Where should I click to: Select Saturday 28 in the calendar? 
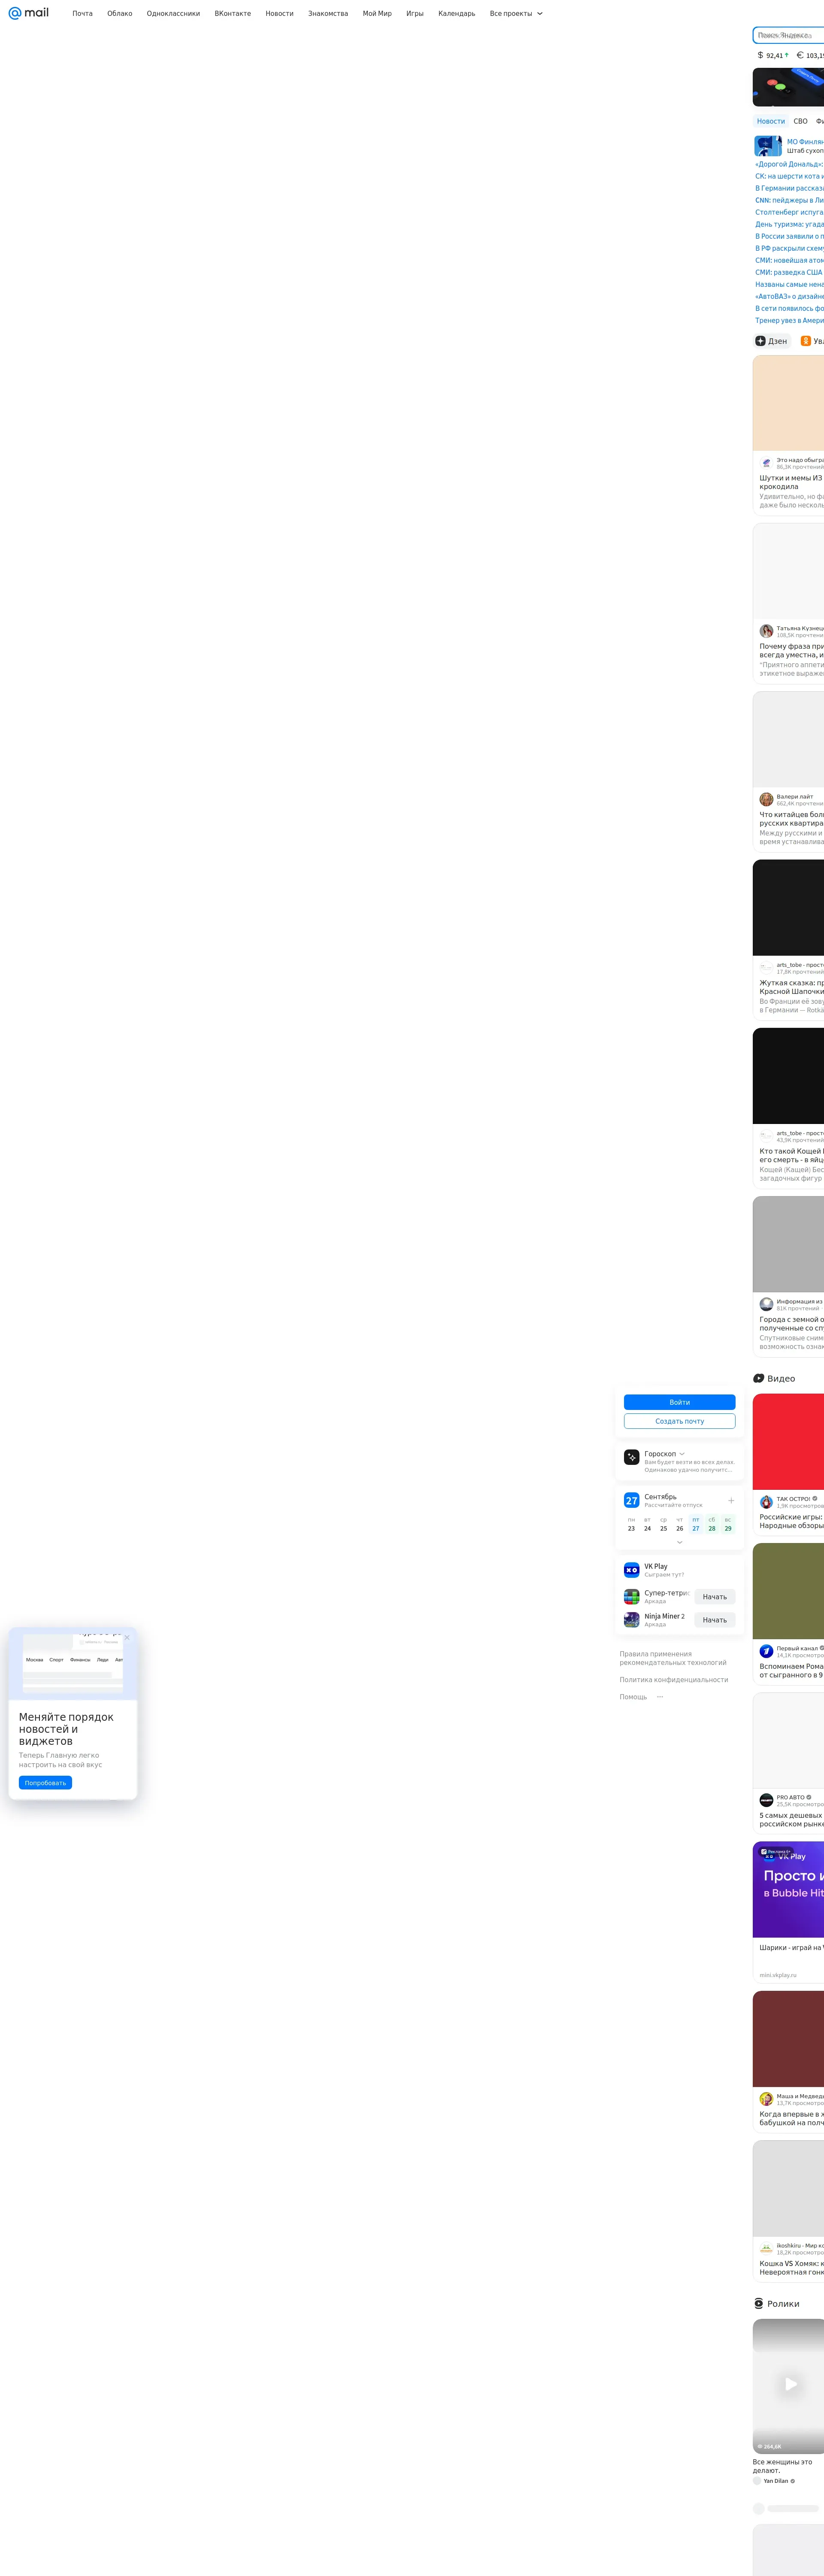point(712,1524)
